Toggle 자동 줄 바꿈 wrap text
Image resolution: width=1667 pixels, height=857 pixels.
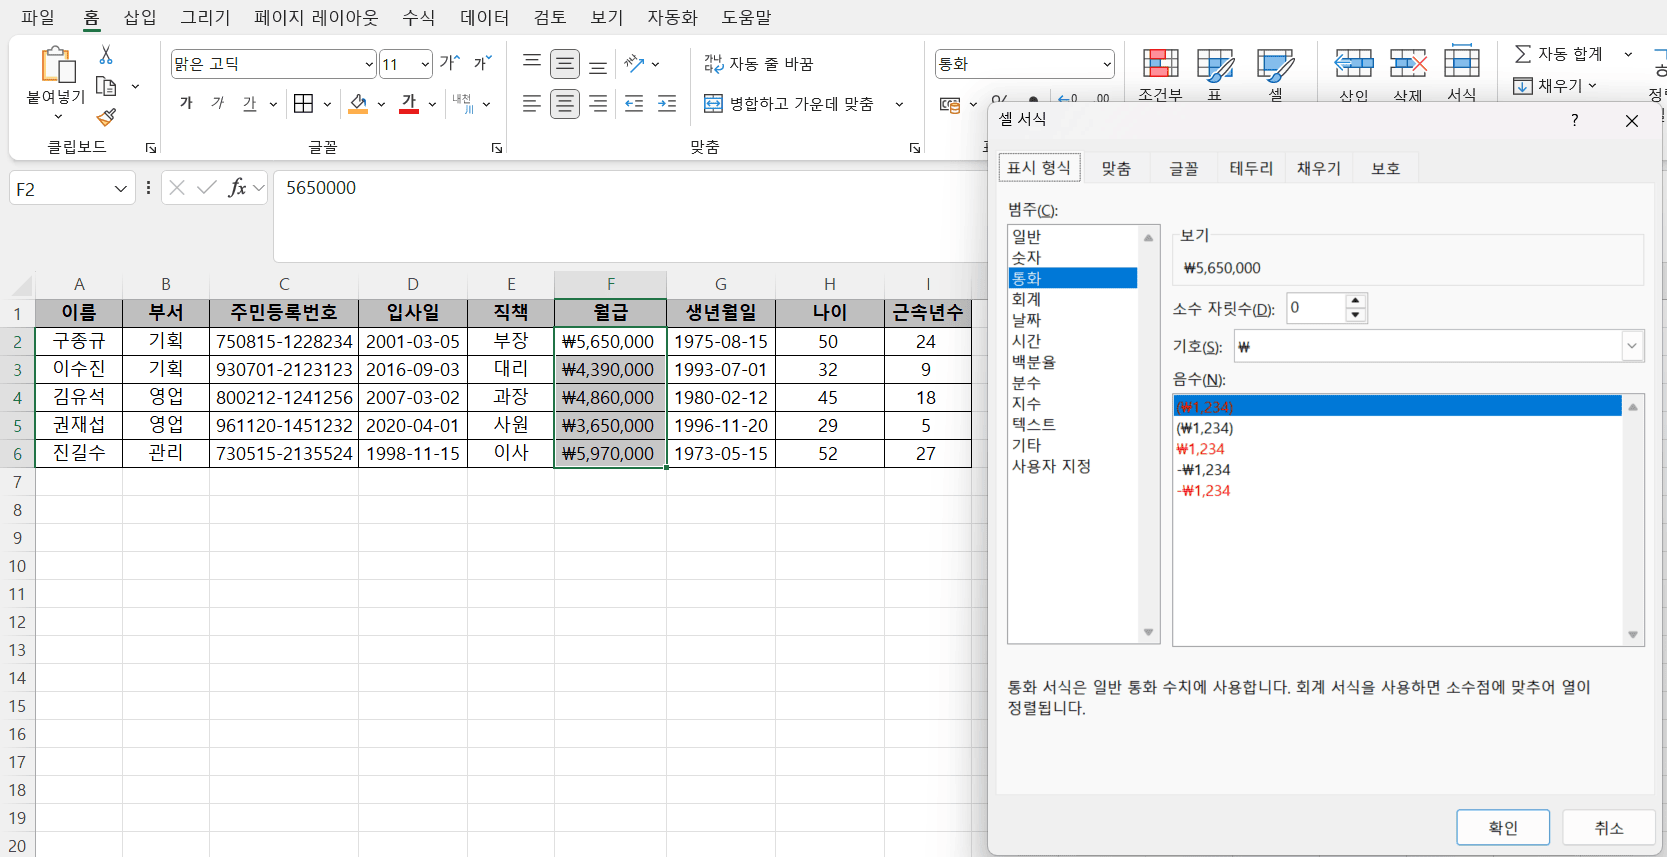pyautogui.click(x=758, y=64)
